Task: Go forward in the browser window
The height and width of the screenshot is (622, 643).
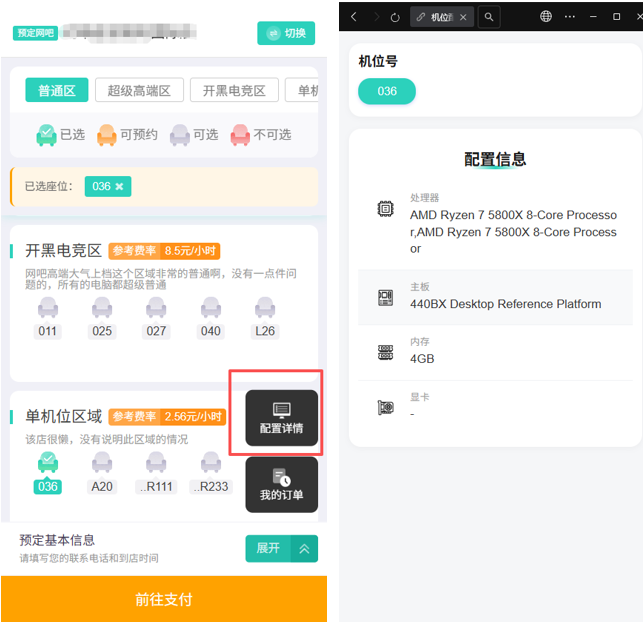Action: (376, 17)
